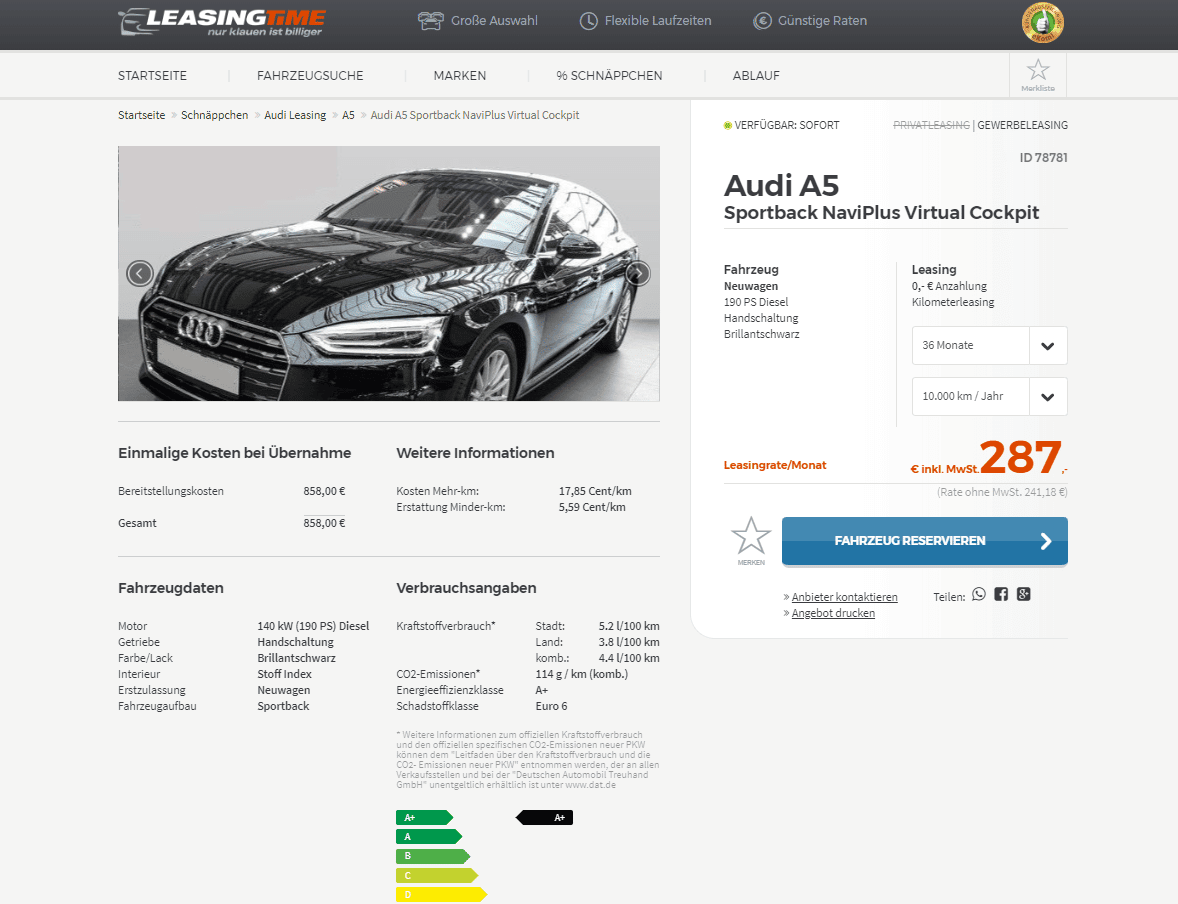This screenshot has width=1178, height=904.
Task: Click Fahrzeug Reservieren button
Action: click(925, 541)
